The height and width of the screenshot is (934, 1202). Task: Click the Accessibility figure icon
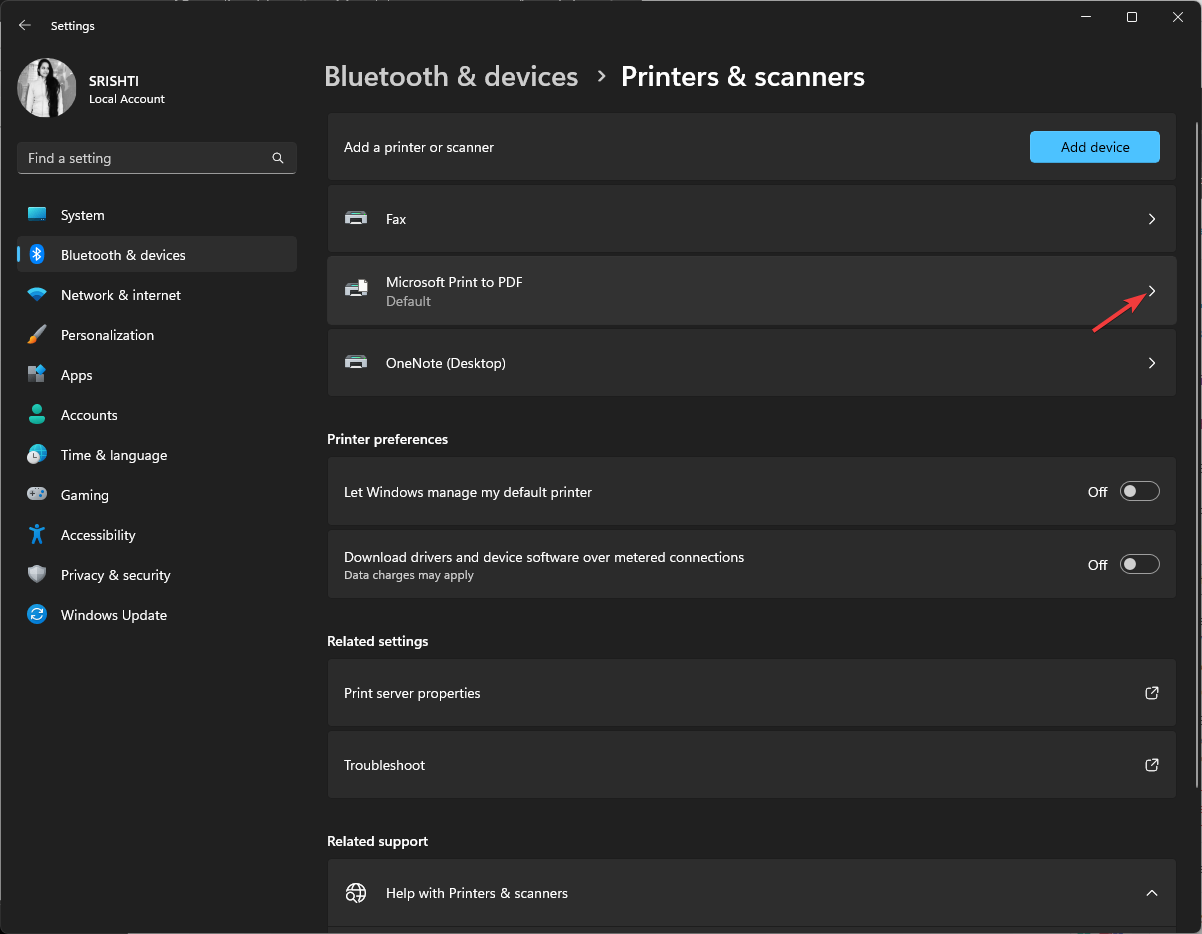(x=37, y=535)
